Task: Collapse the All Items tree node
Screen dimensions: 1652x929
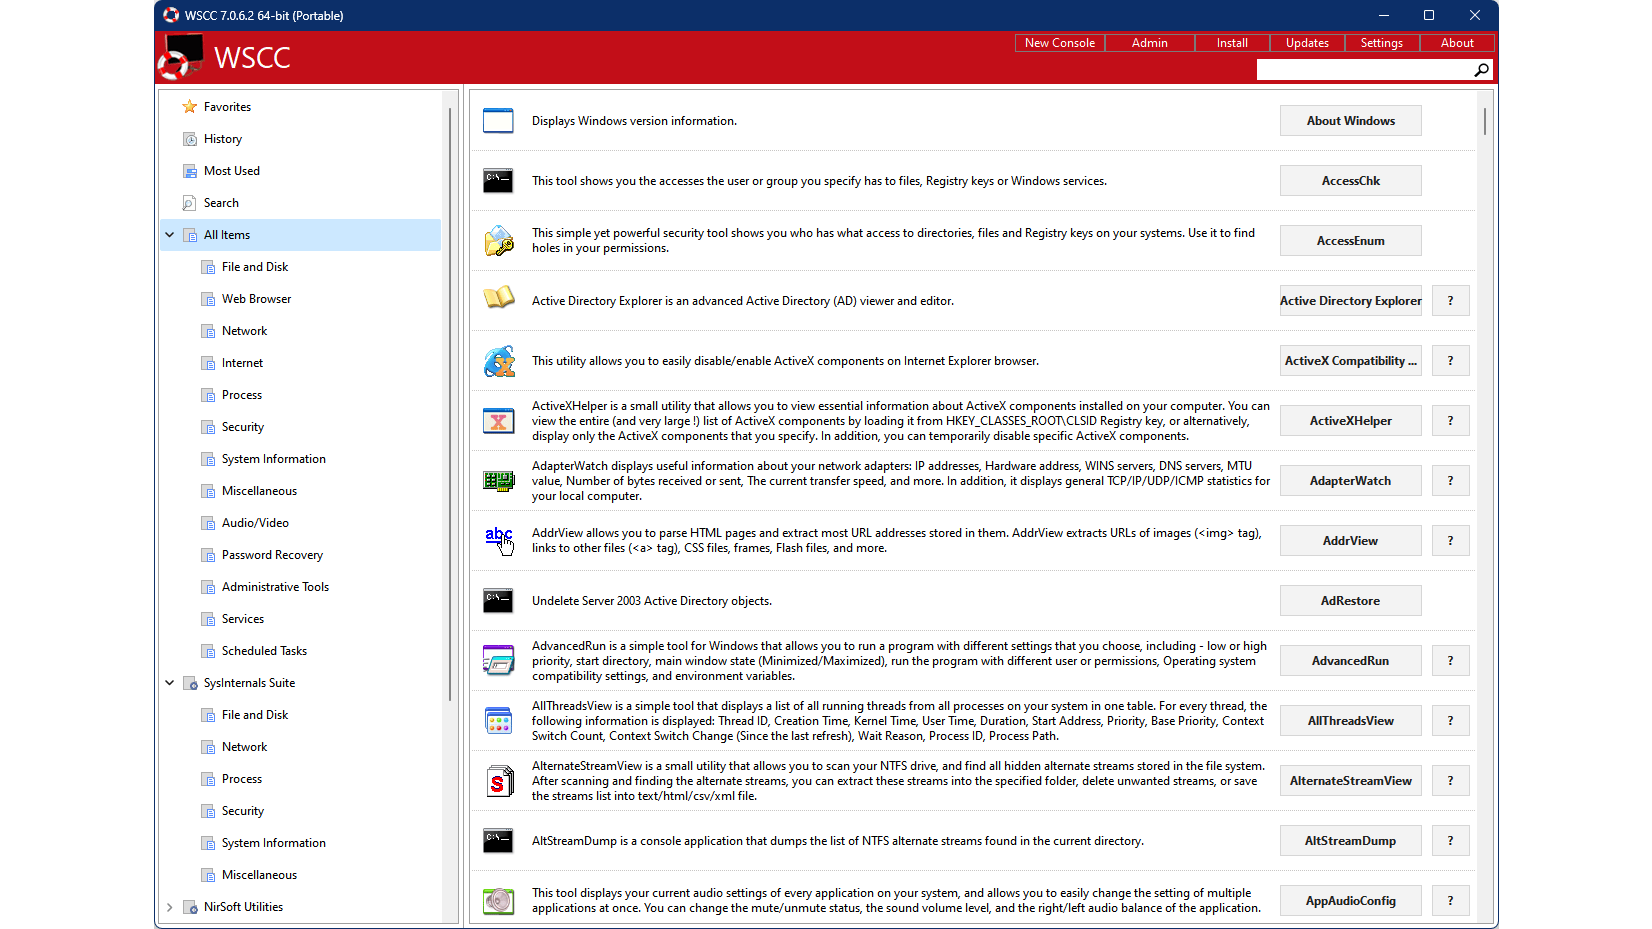Action: coord(170,235)
